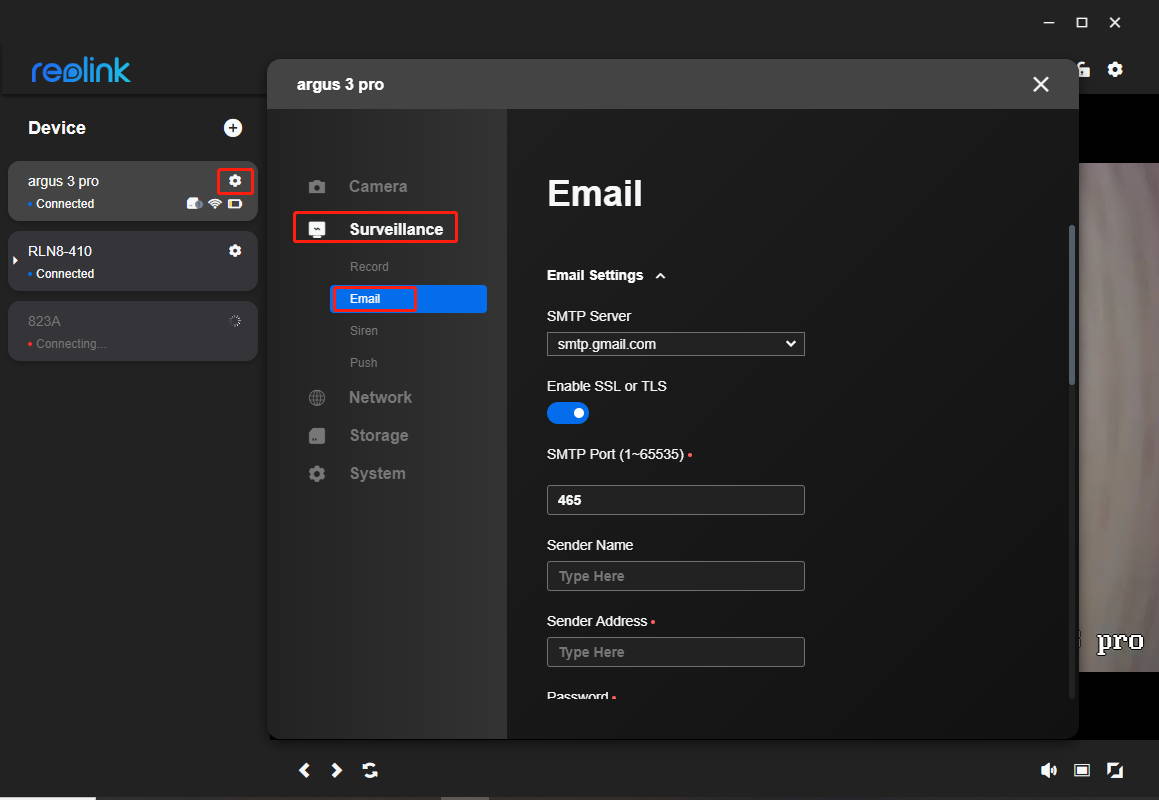
Task: Open the Push submenu item
Action: [364, 362]
